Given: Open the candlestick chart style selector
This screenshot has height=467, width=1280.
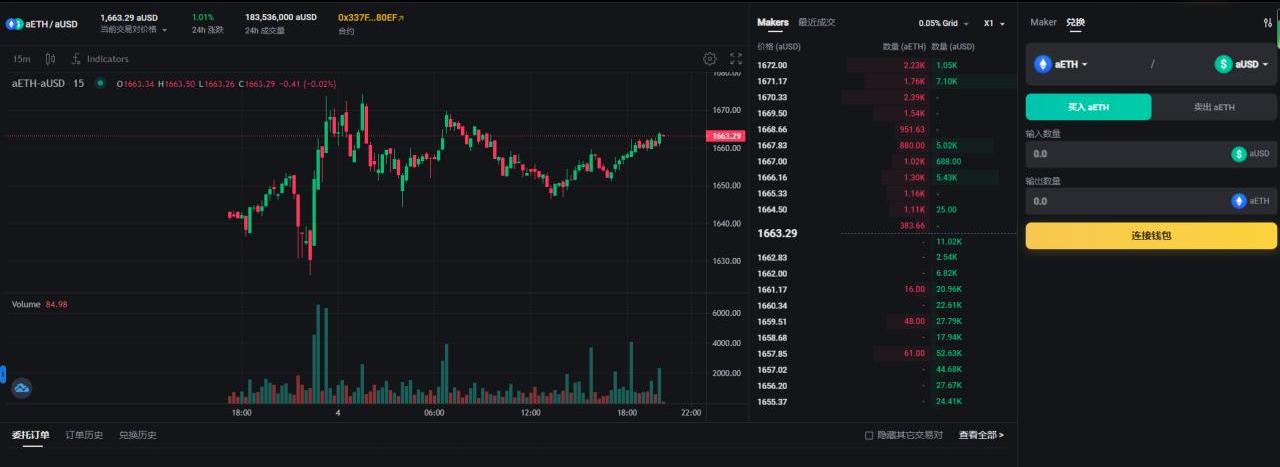Looking at the screenshot, I should tap(50, 59).
